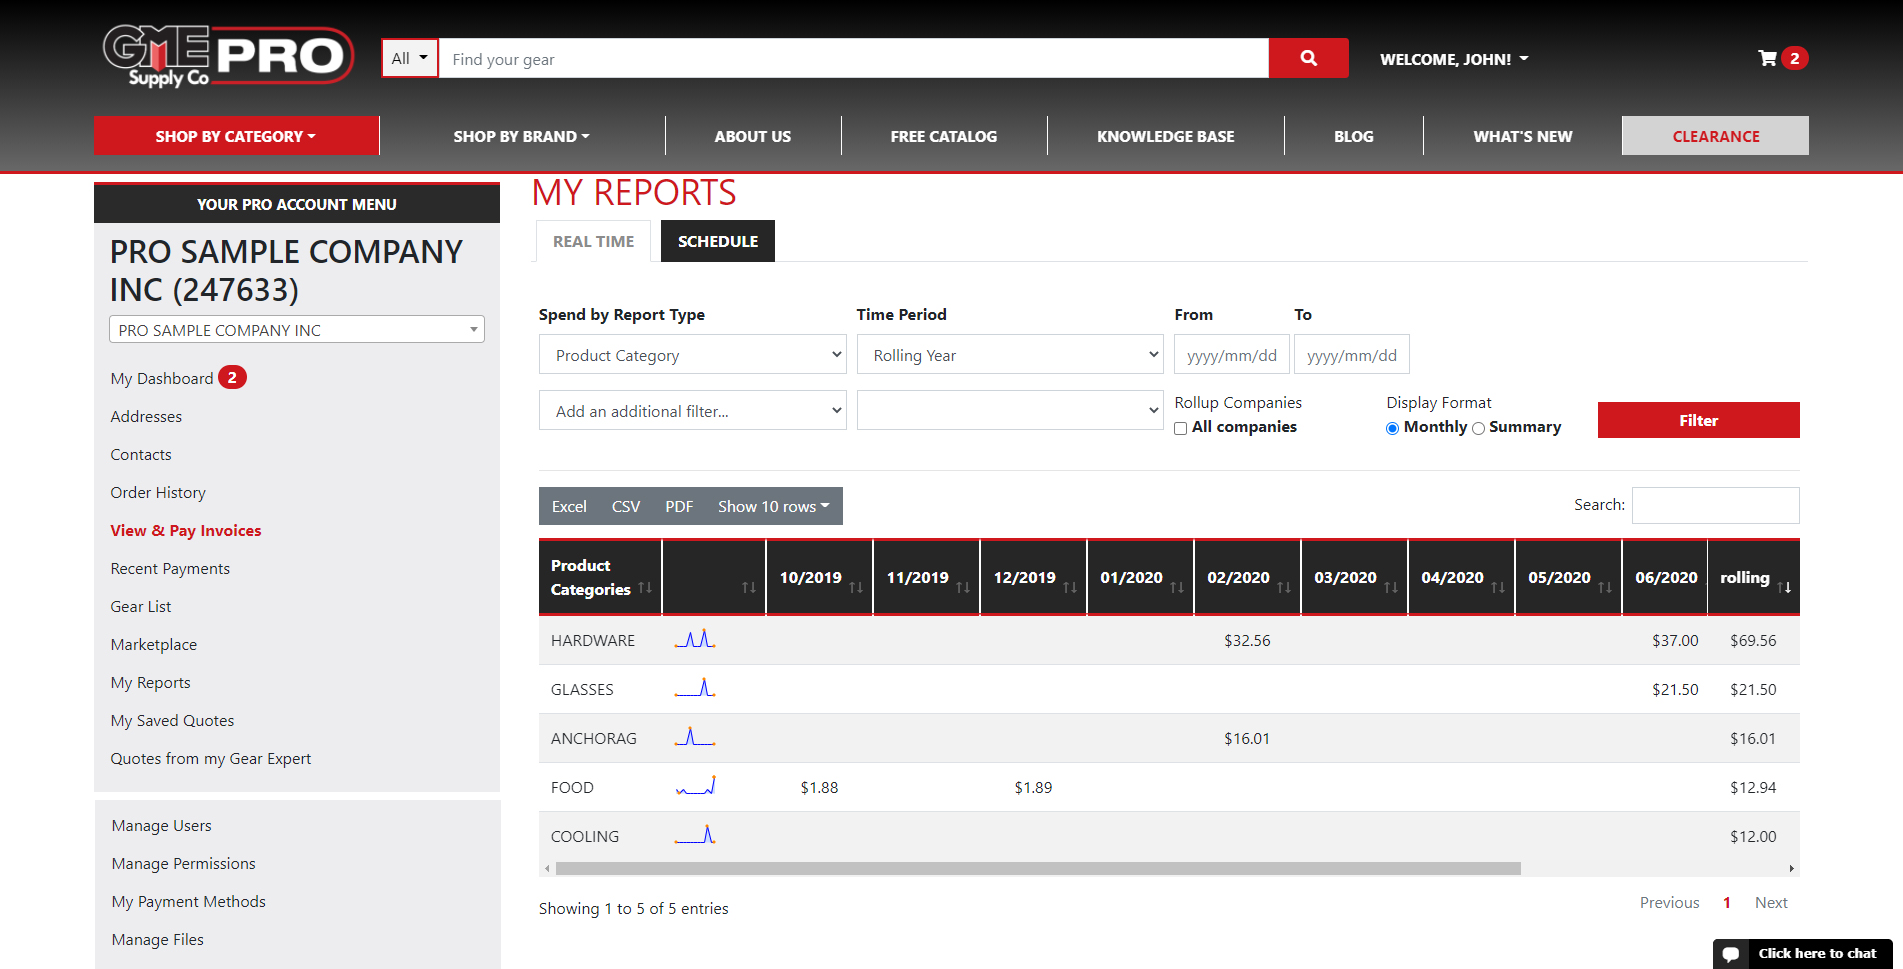1903x969 pixels.
Task: Sort the 03/2020 column
Action: tap(1391, 588)
